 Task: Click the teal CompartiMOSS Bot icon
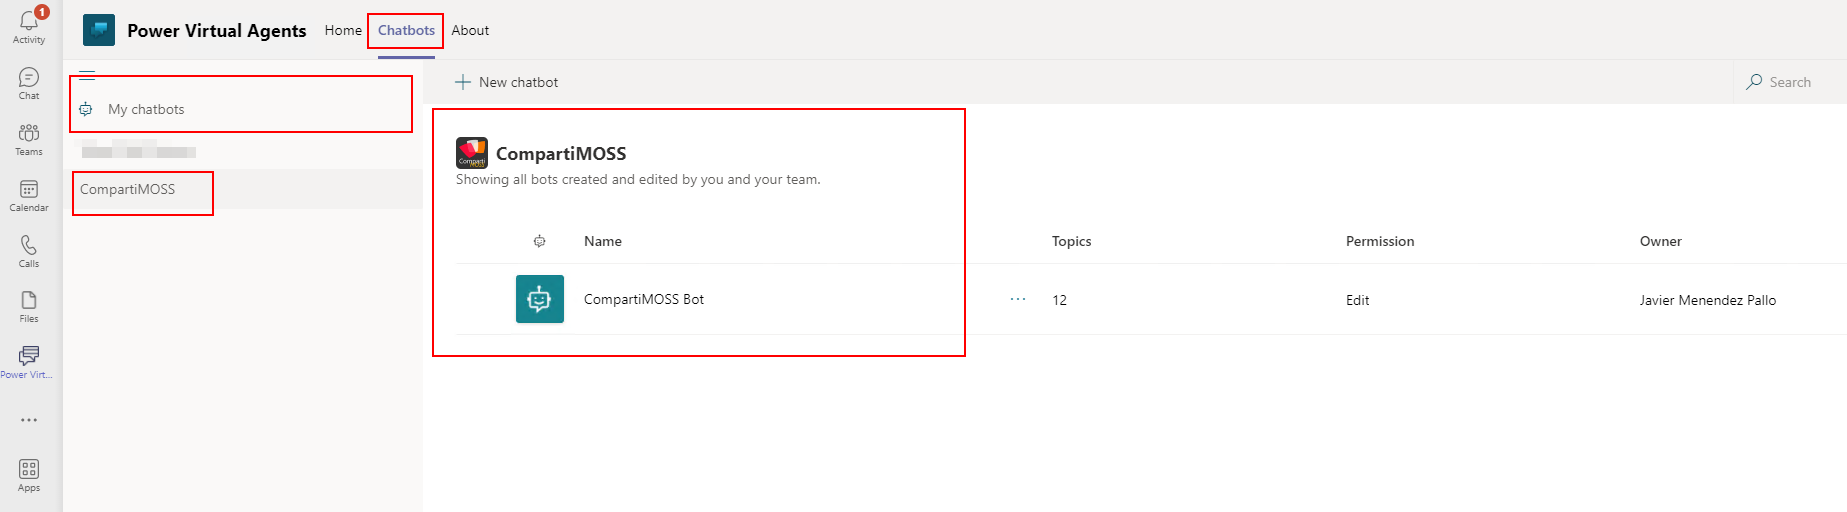[540, 299]
